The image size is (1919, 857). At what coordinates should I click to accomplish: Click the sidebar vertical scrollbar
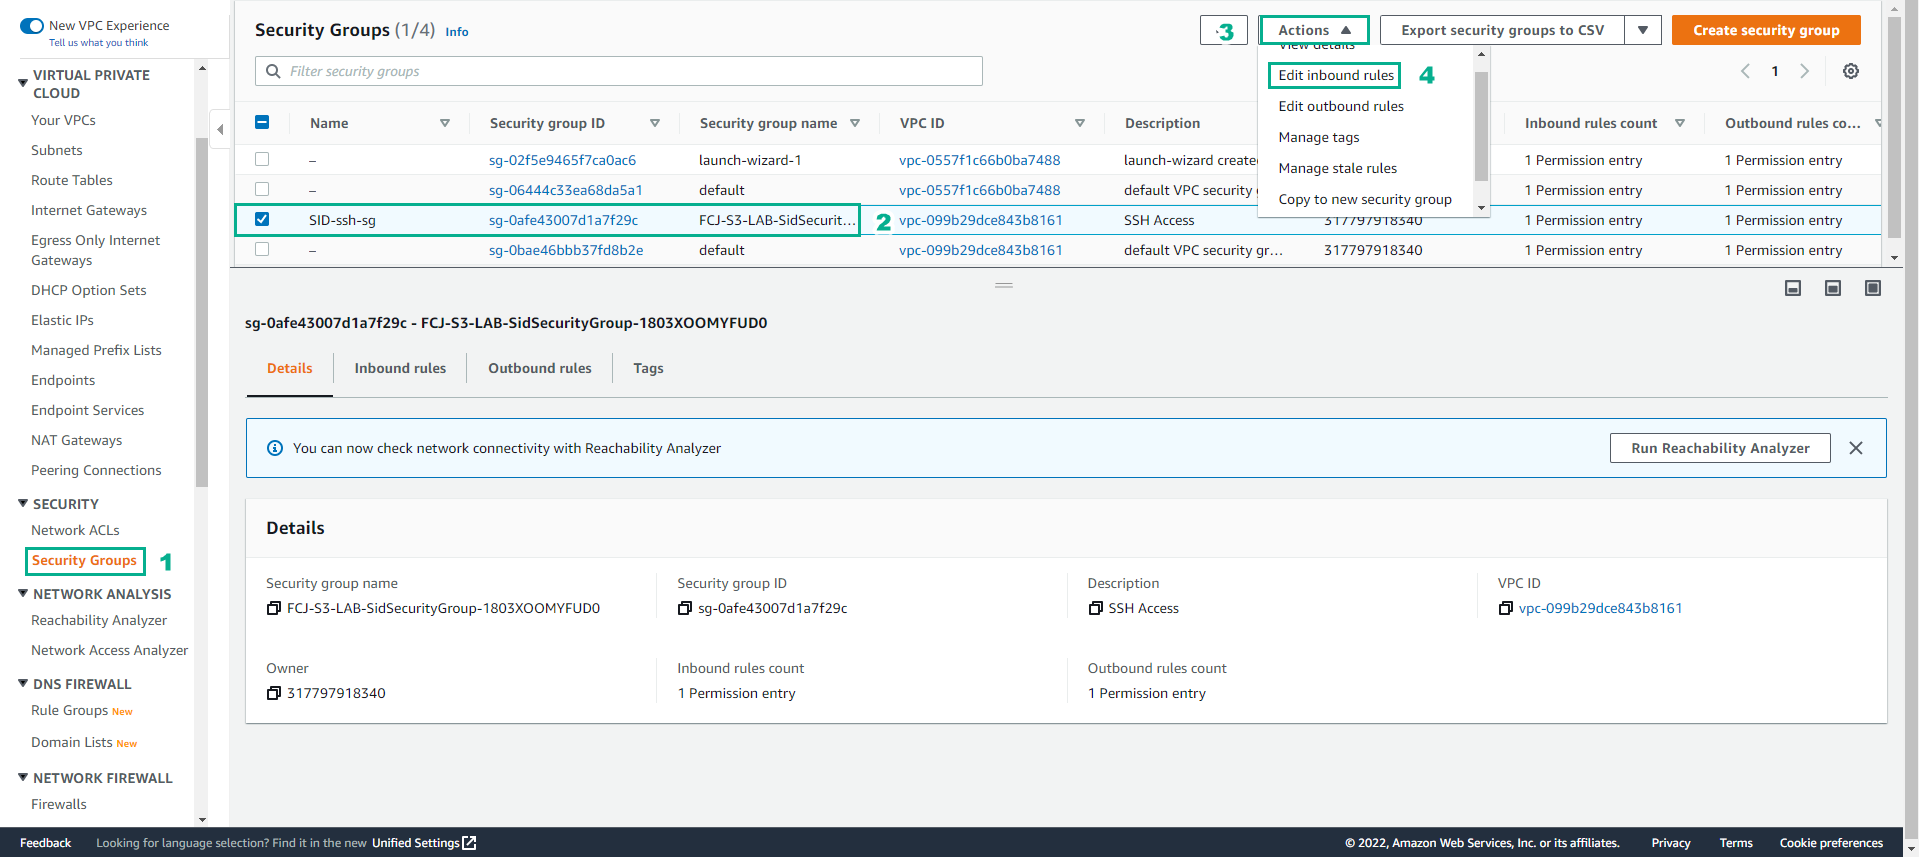(202, 310)
